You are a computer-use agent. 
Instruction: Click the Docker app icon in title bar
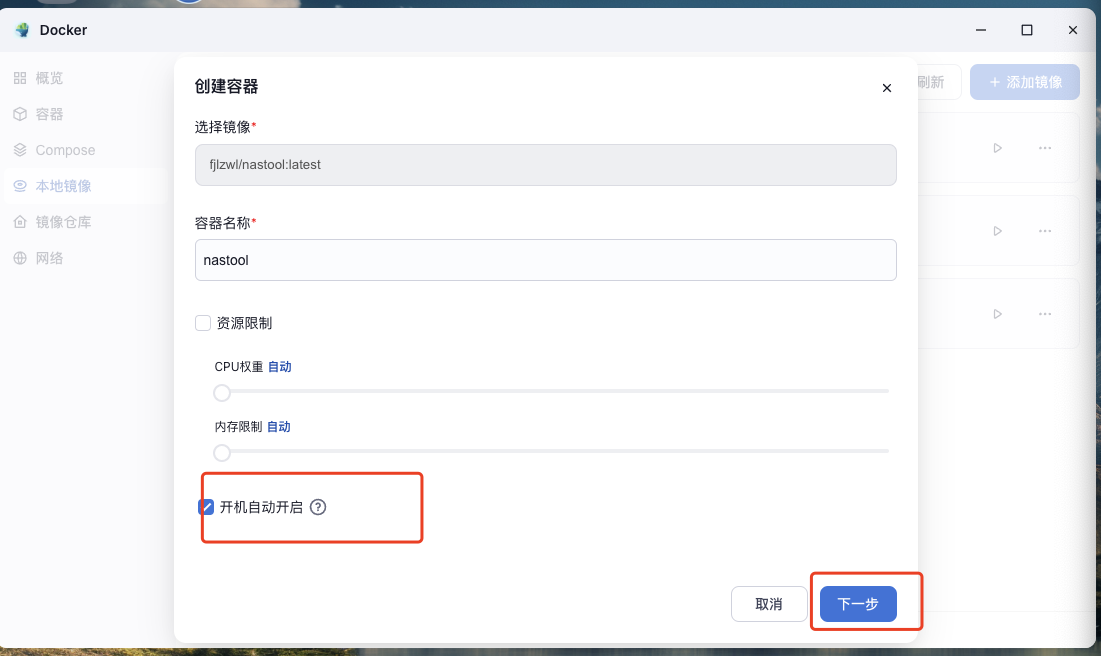22,30
